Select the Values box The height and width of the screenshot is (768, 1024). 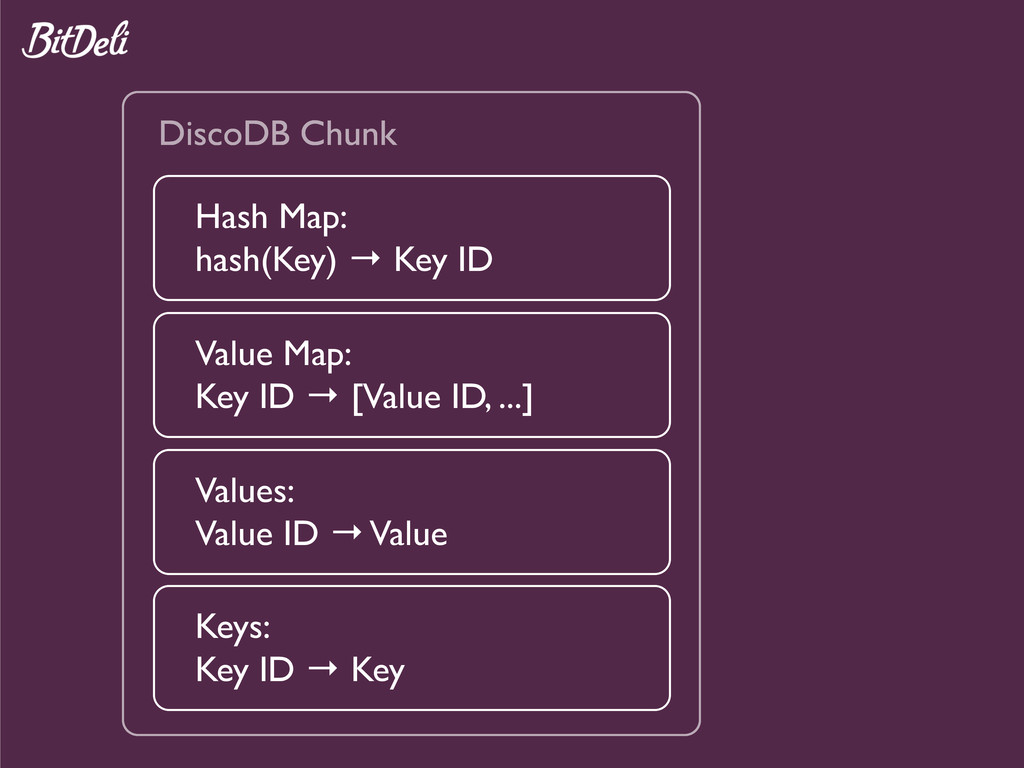tap(411, 511)
